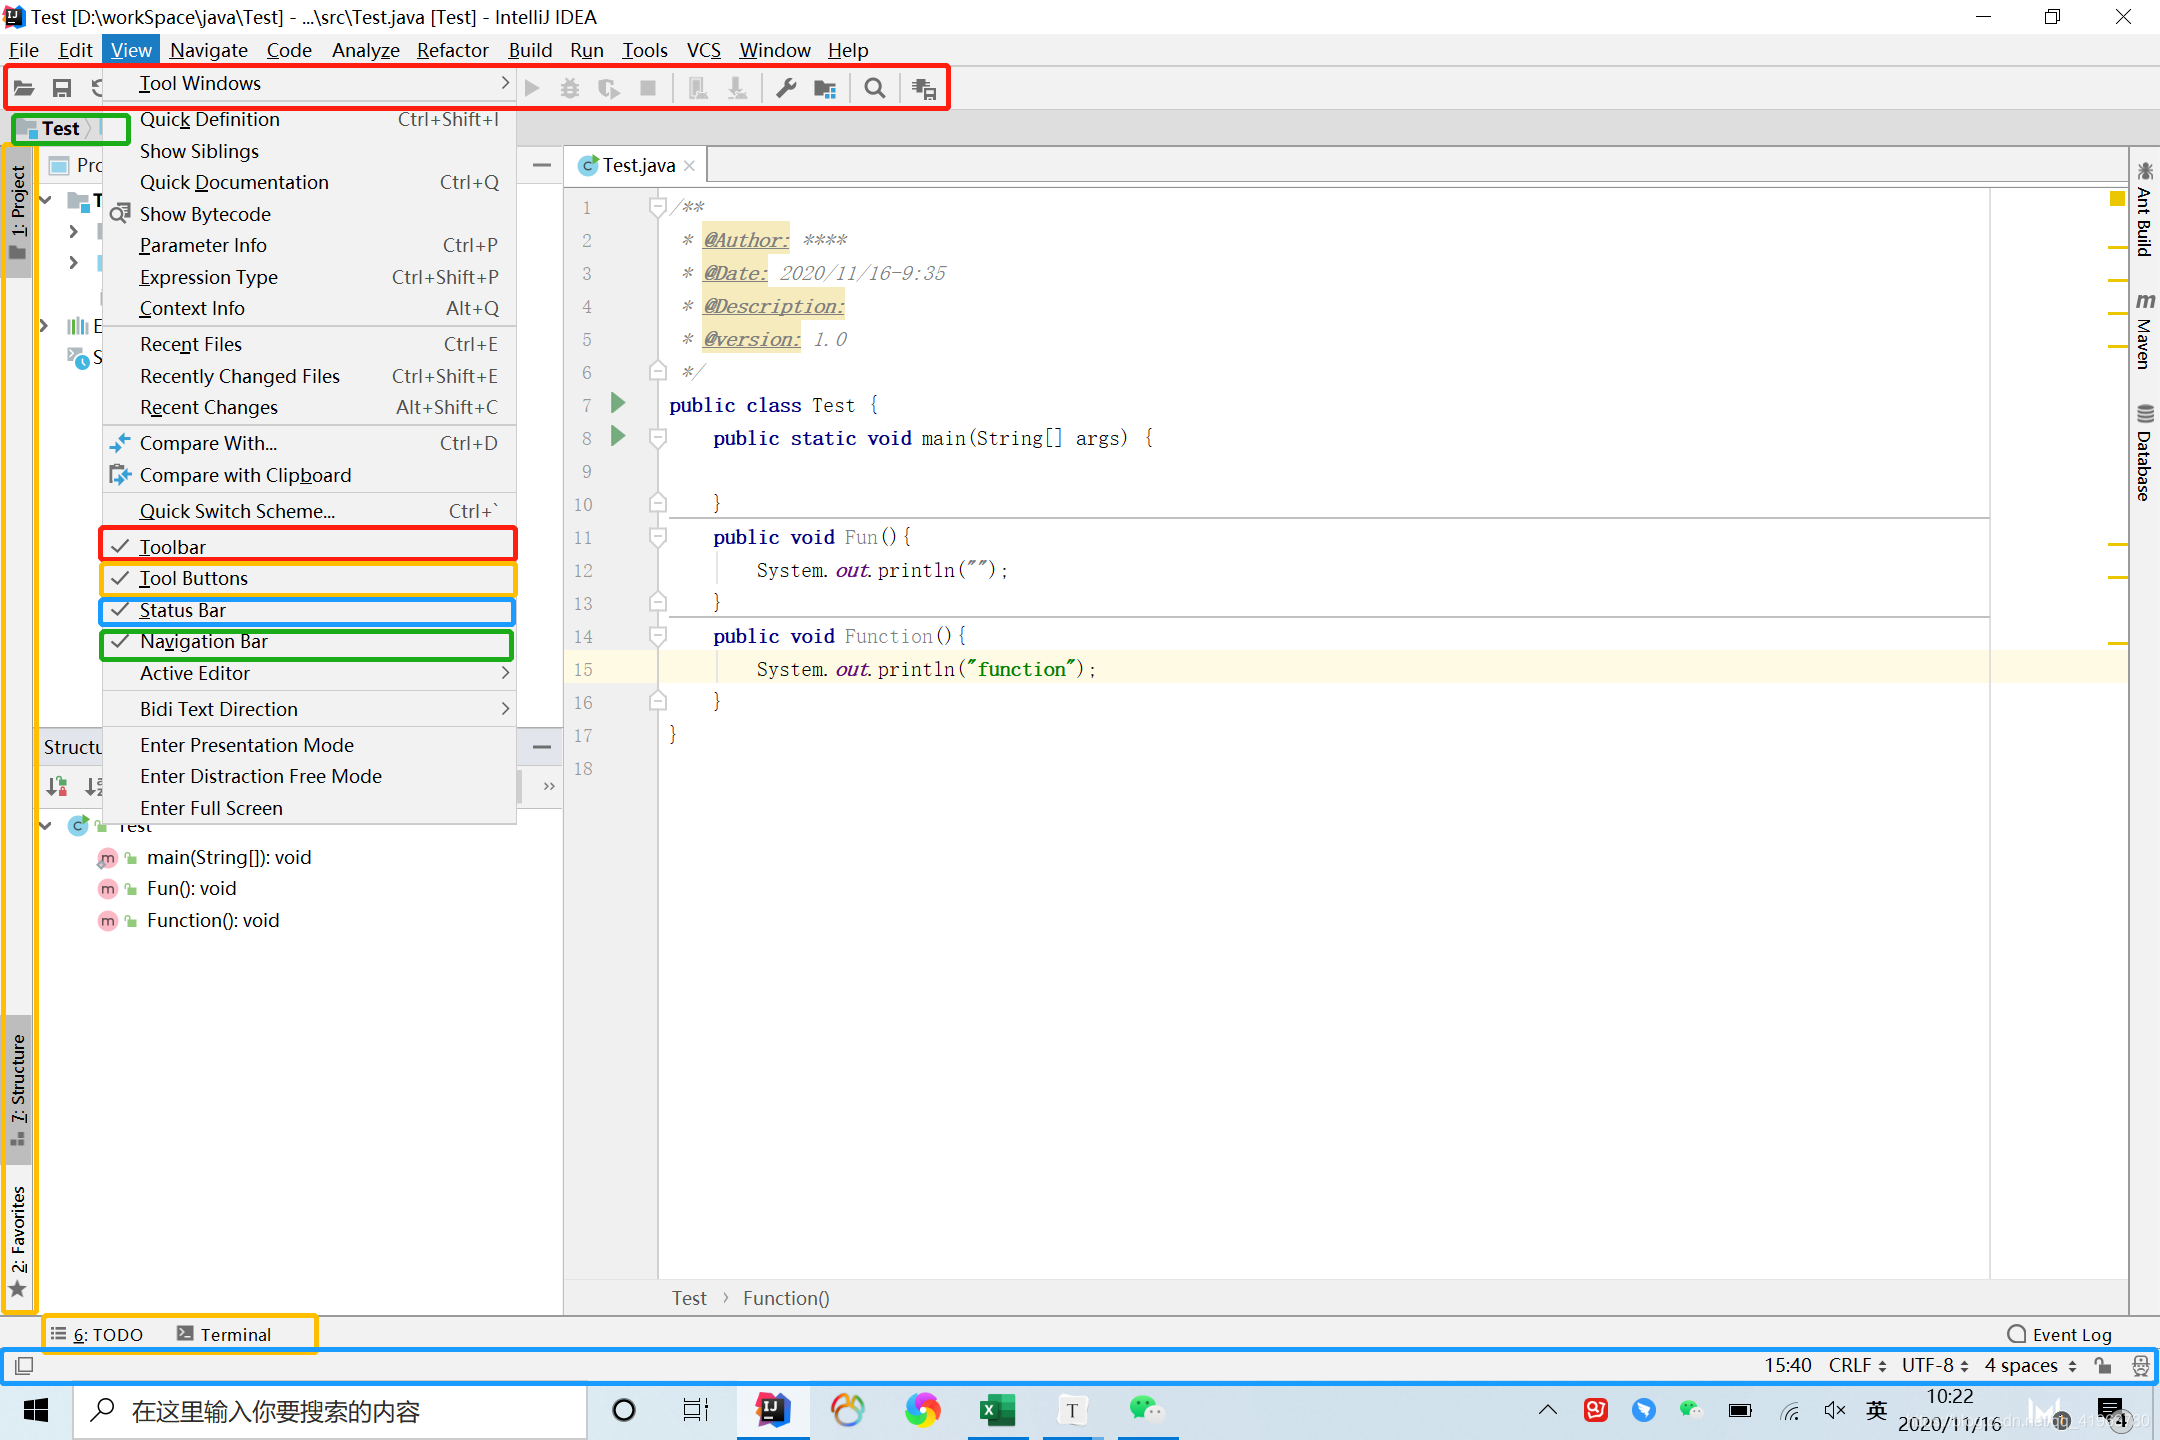This screenshot has width=2160, height=1440.
Task: Fold the main method at line 8
Action: (657, 438)
